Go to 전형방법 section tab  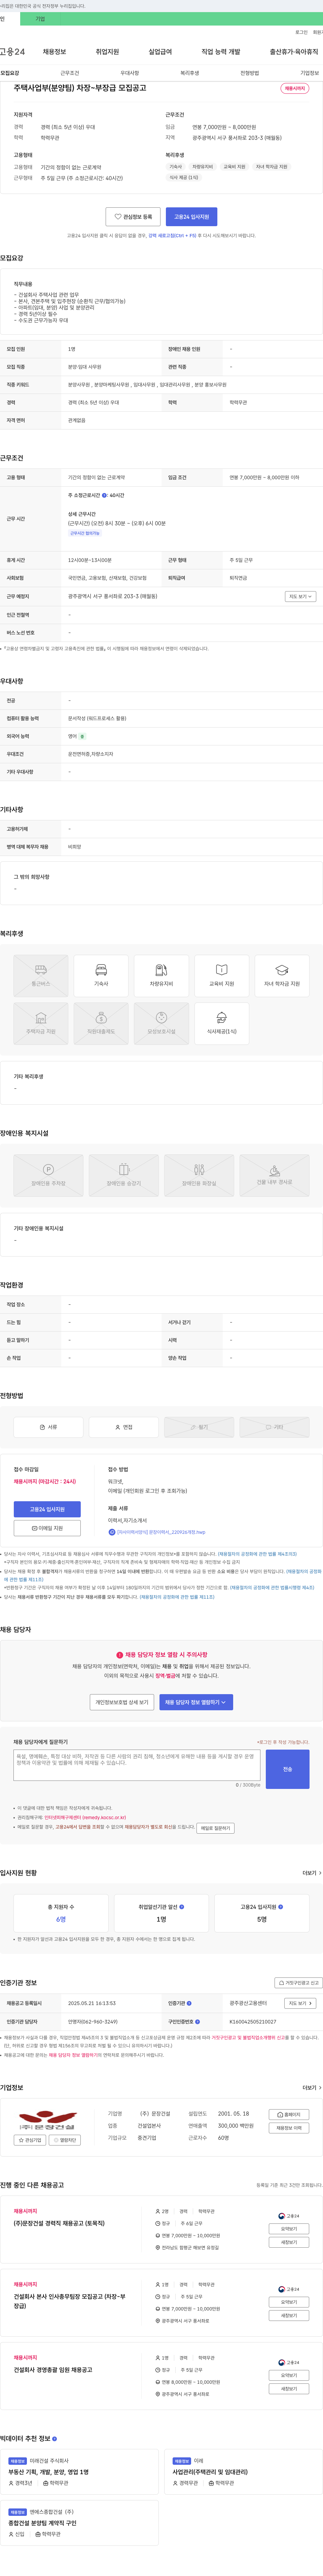250,73
